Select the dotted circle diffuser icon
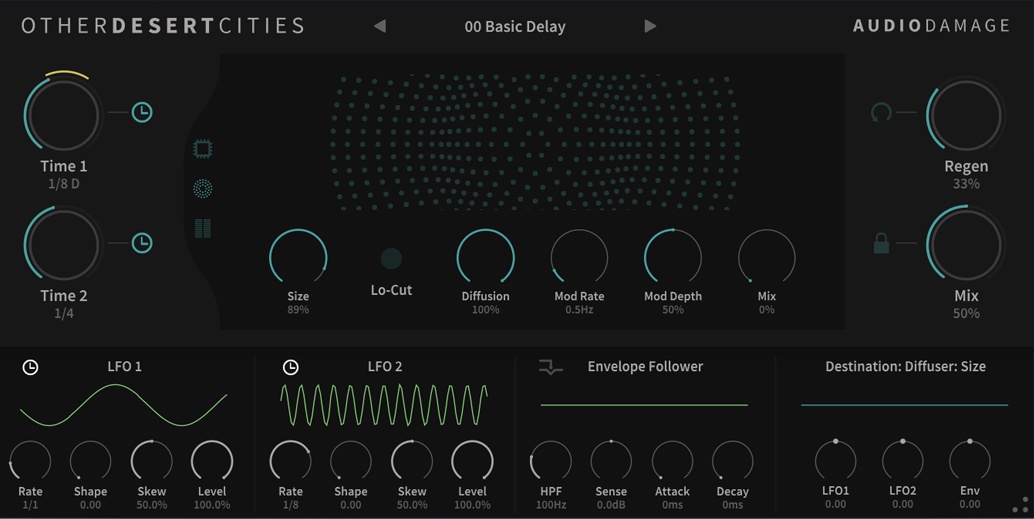This screenshot has width=1034, height=519. (202, 189)
